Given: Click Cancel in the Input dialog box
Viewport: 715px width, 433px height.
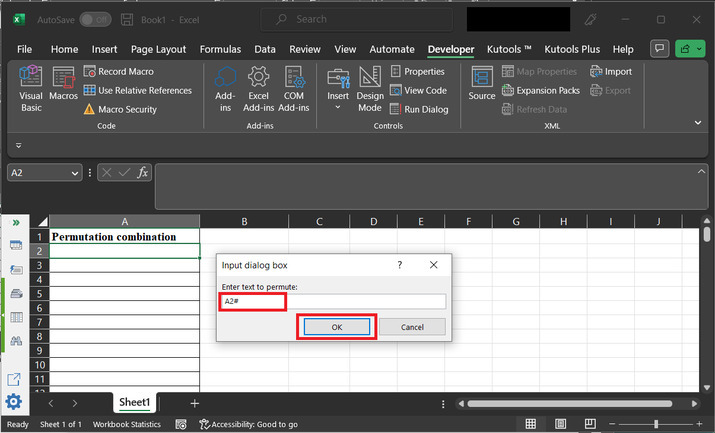Looking at the screenshot, I should click(x=412, y=327).
